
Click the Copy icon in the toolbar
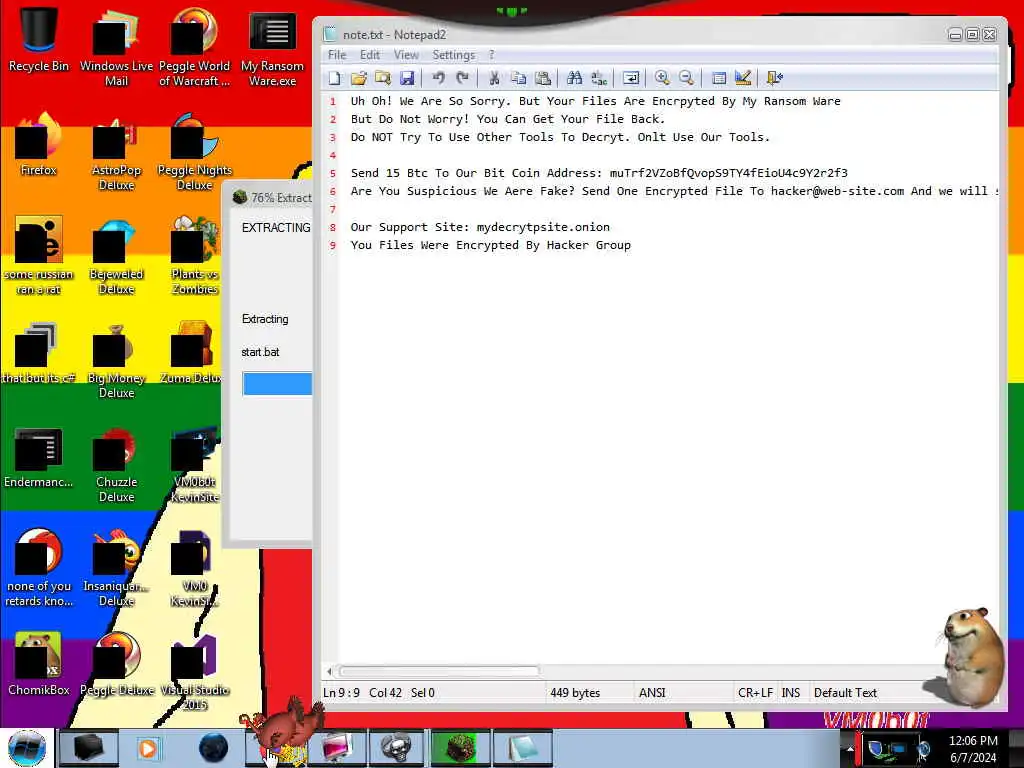[519, 78]
